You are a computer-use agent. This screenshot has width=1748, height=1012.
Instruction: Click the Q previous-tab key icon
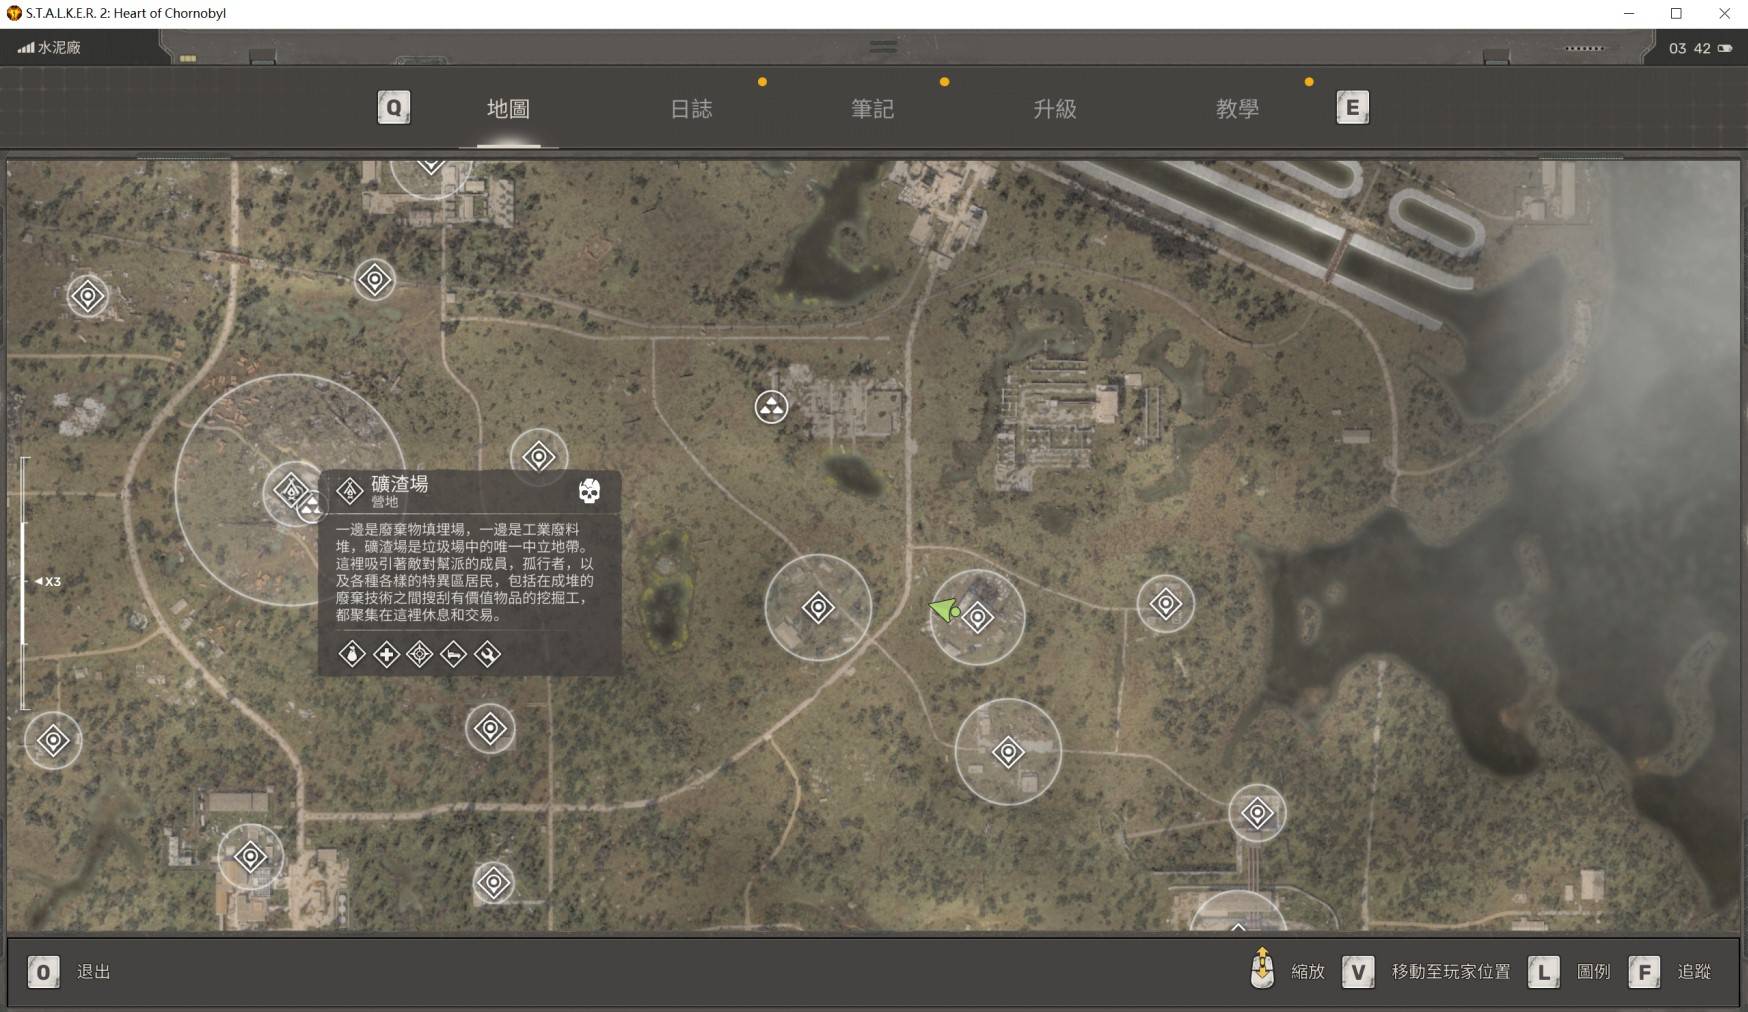click(394, 108)
